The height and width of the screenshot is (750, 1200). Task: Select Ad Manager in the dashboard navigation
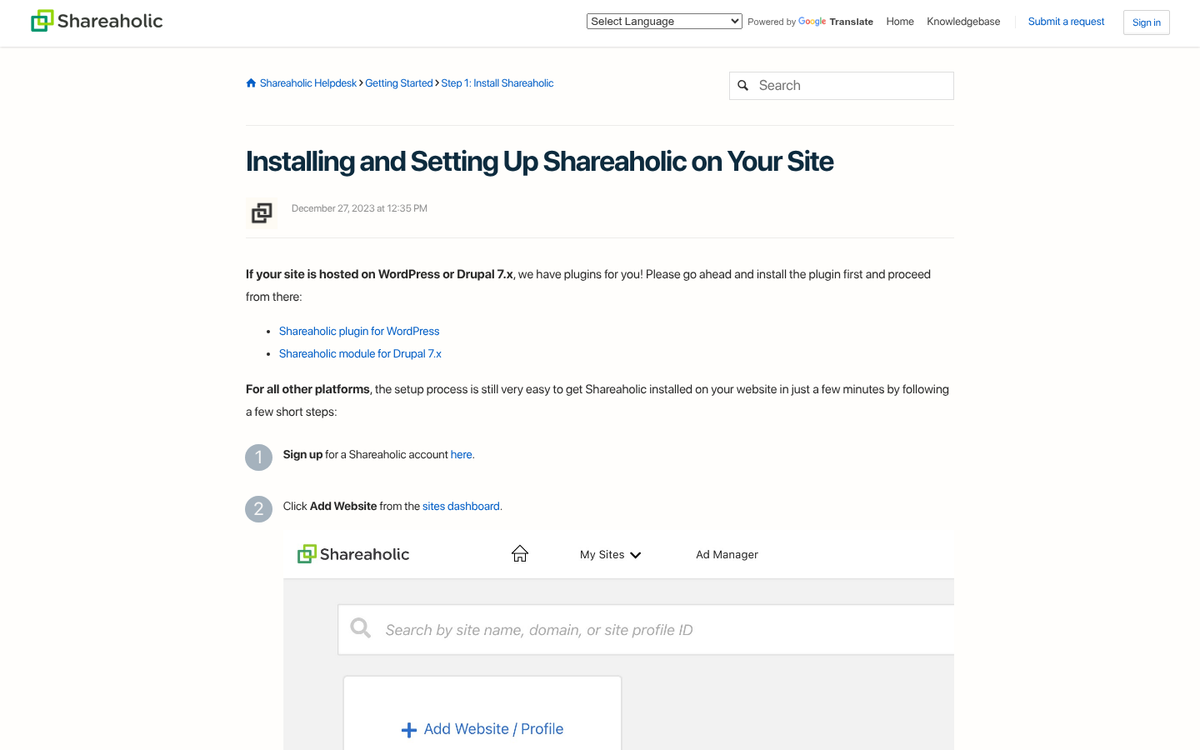[727, 554]
